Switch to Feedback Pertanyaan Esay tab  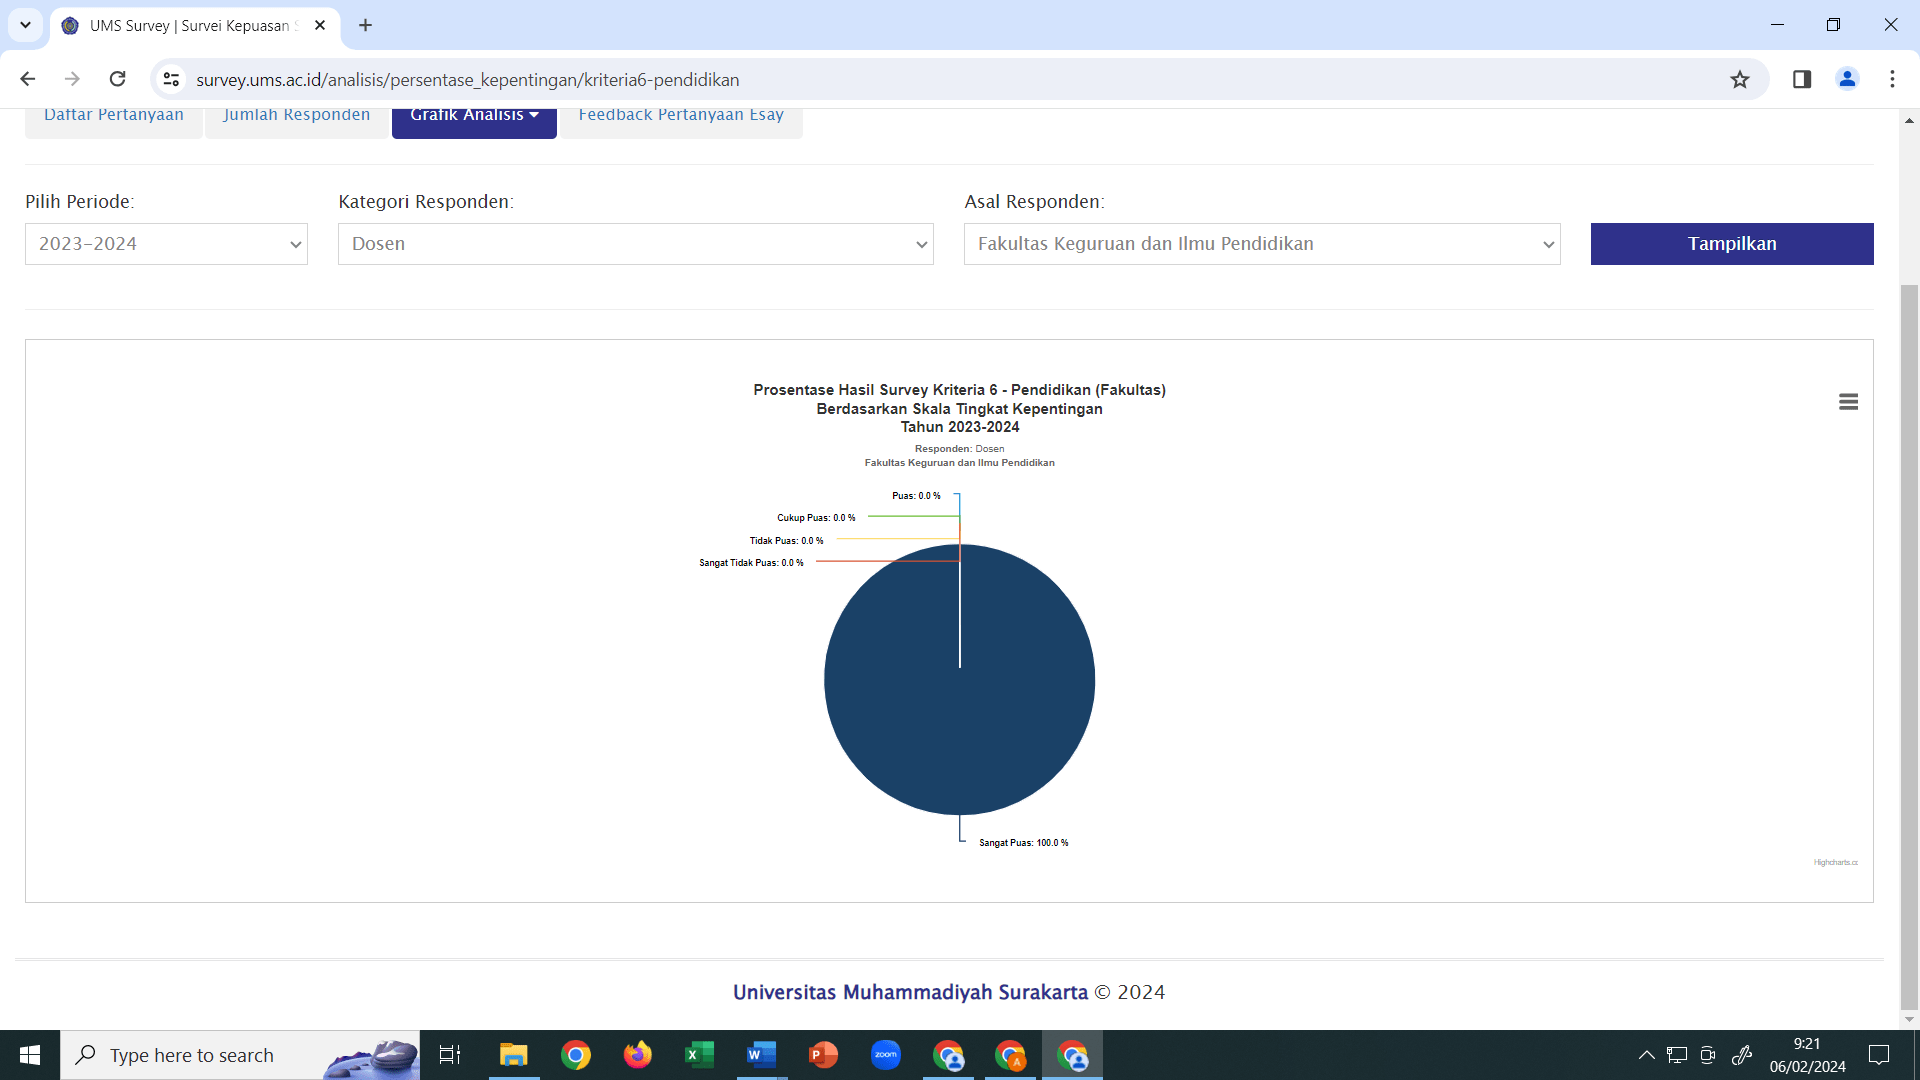[x=681, y=118]
